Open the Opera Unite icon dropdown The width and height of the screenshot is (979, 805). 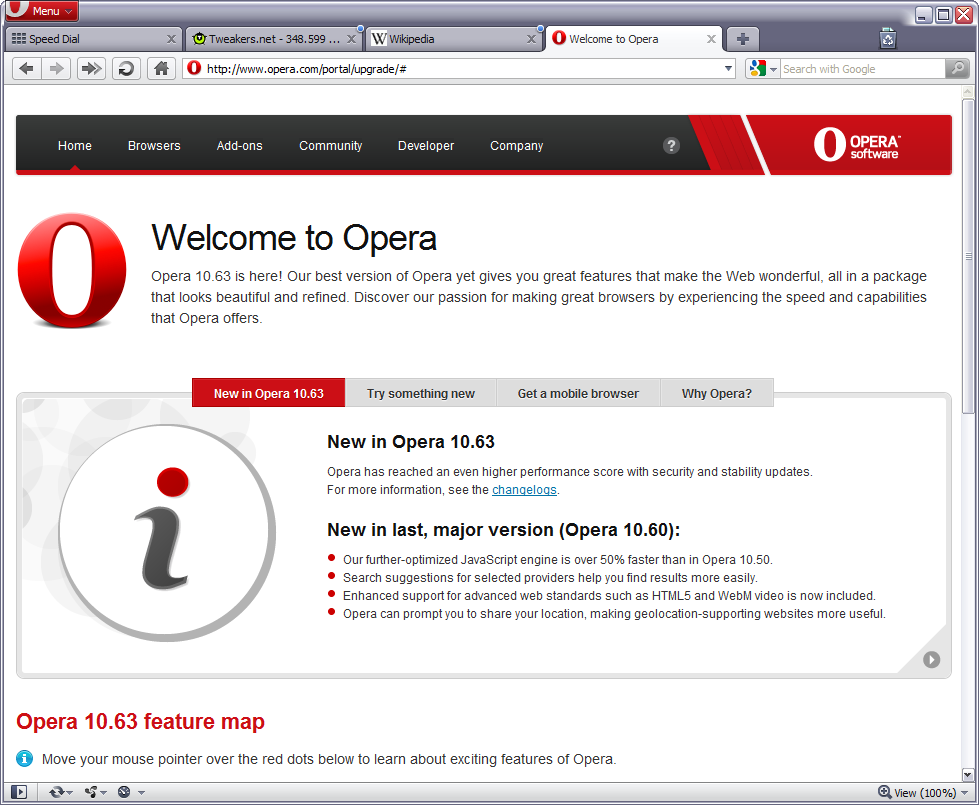pos(96,792)
